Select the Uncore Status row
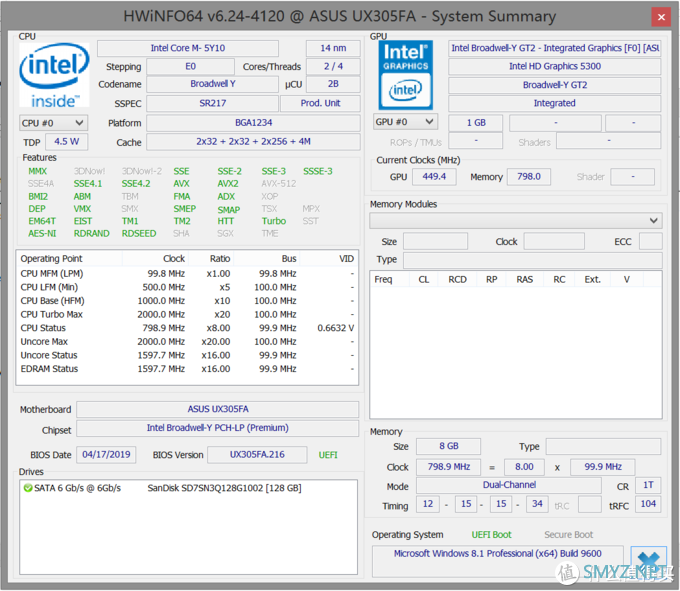 pyautogui.click(x=187, y=356)
